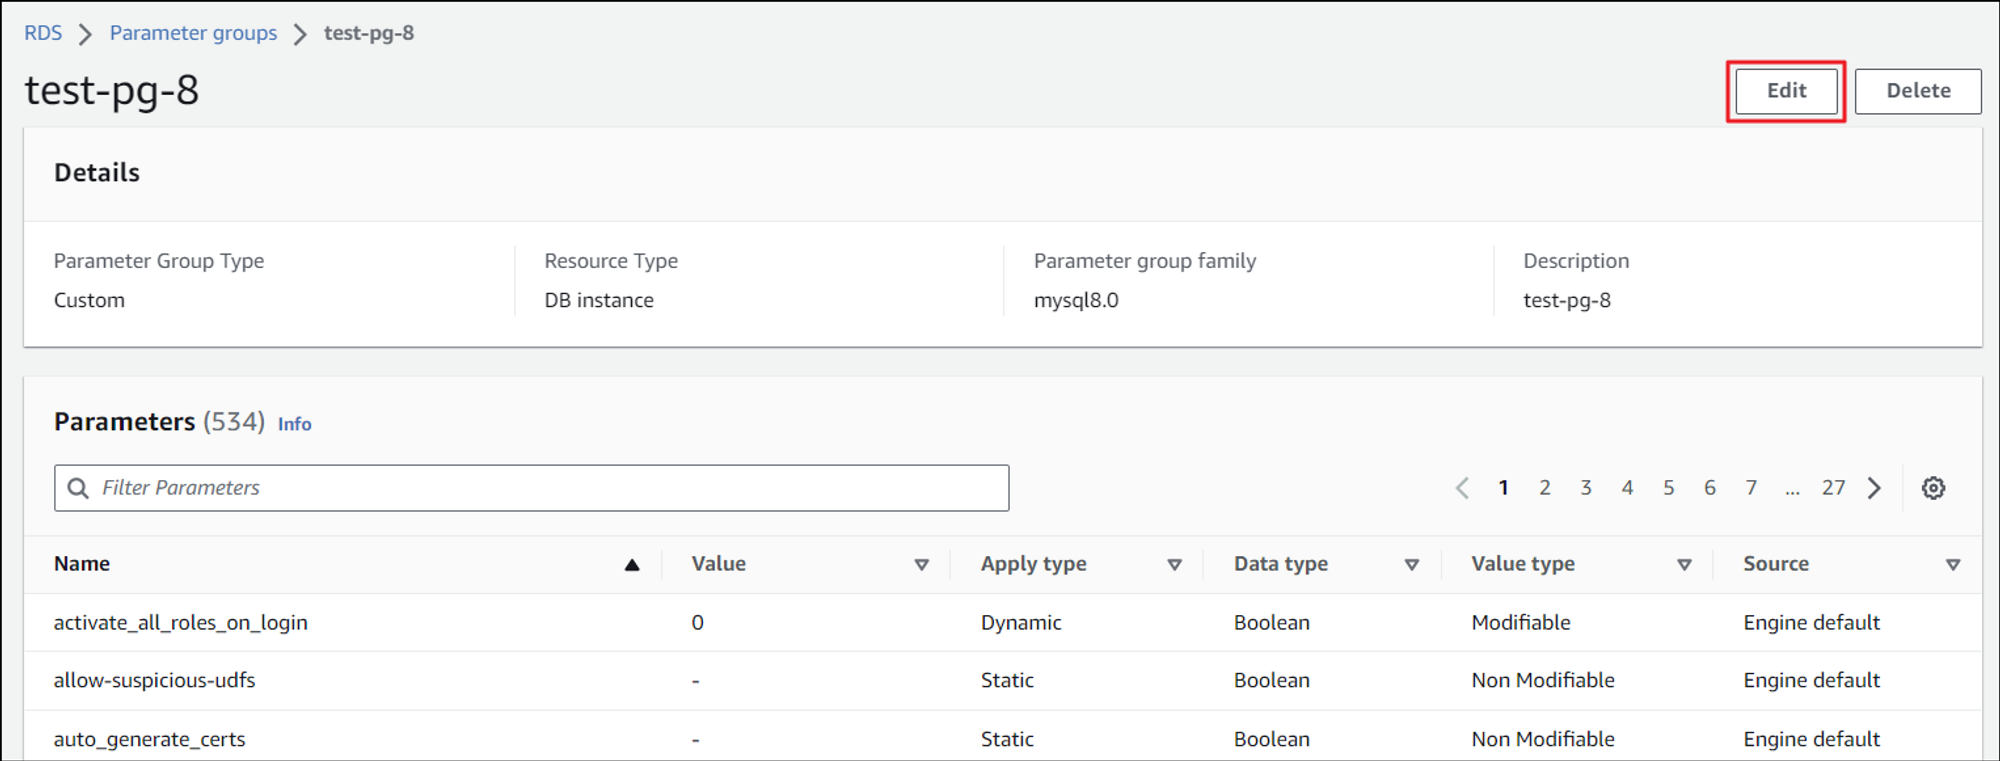Sort parameters by Name ascending arrow

632,565
